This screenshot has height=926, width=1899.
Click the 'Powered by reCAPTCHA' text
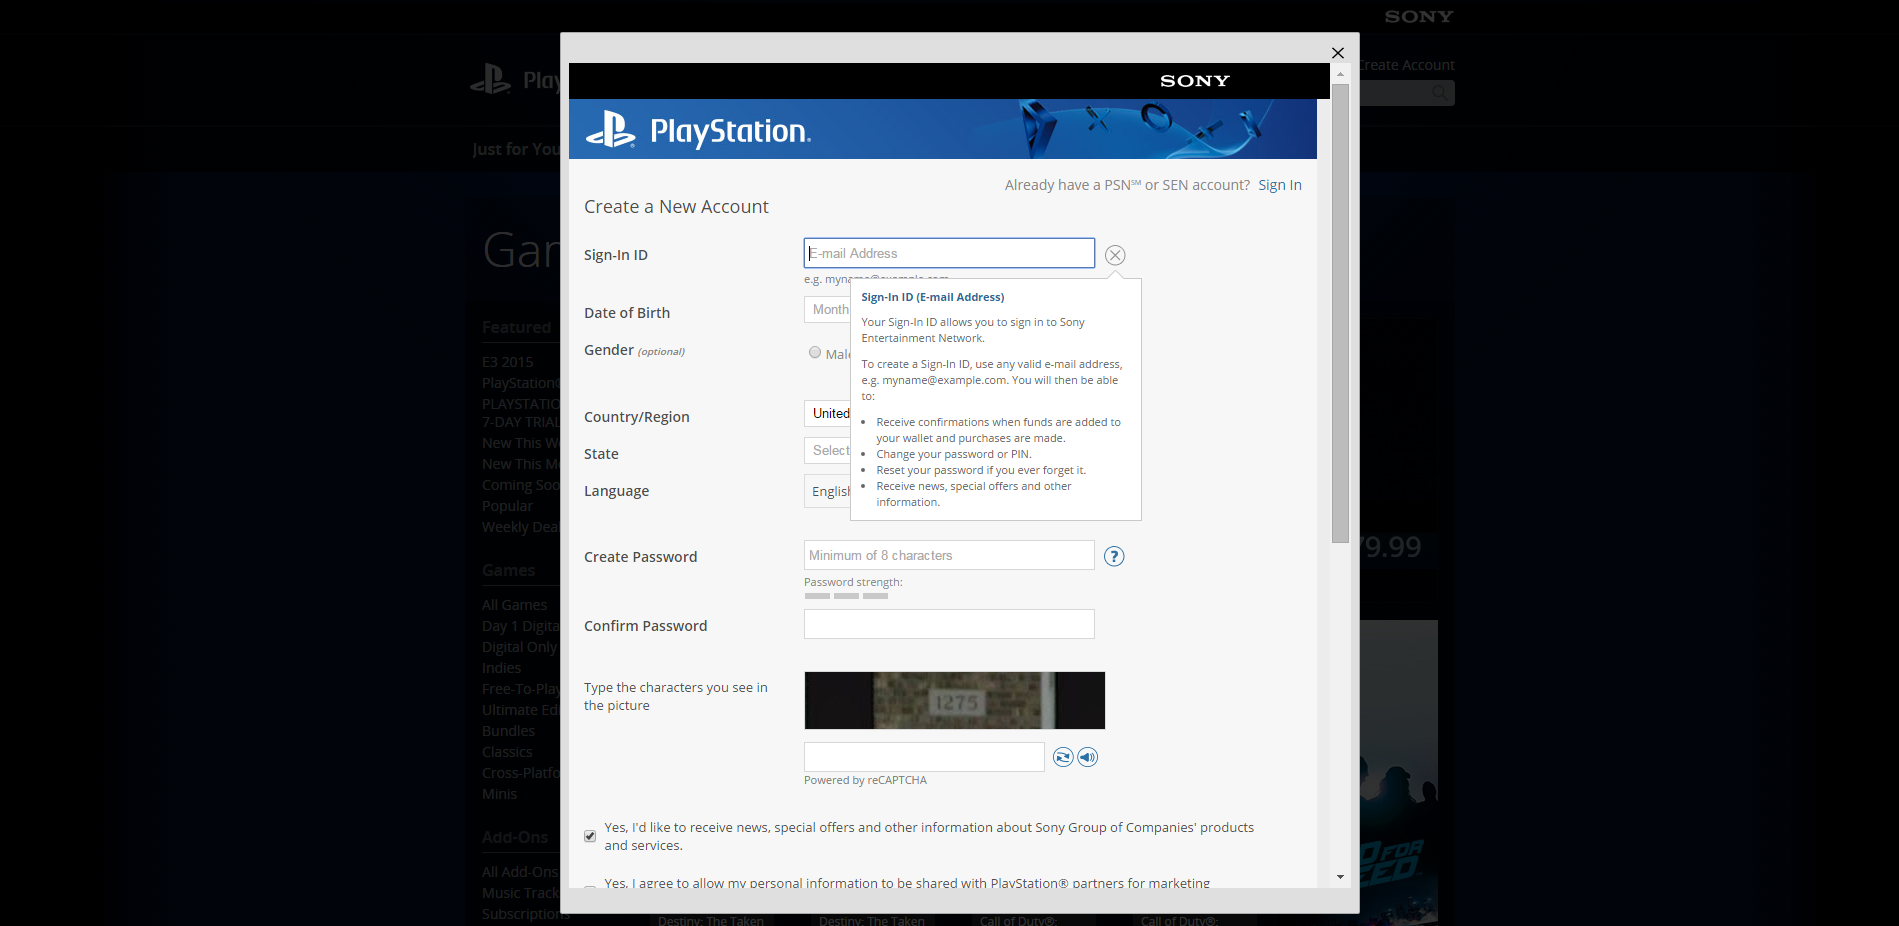pos(865,780)
